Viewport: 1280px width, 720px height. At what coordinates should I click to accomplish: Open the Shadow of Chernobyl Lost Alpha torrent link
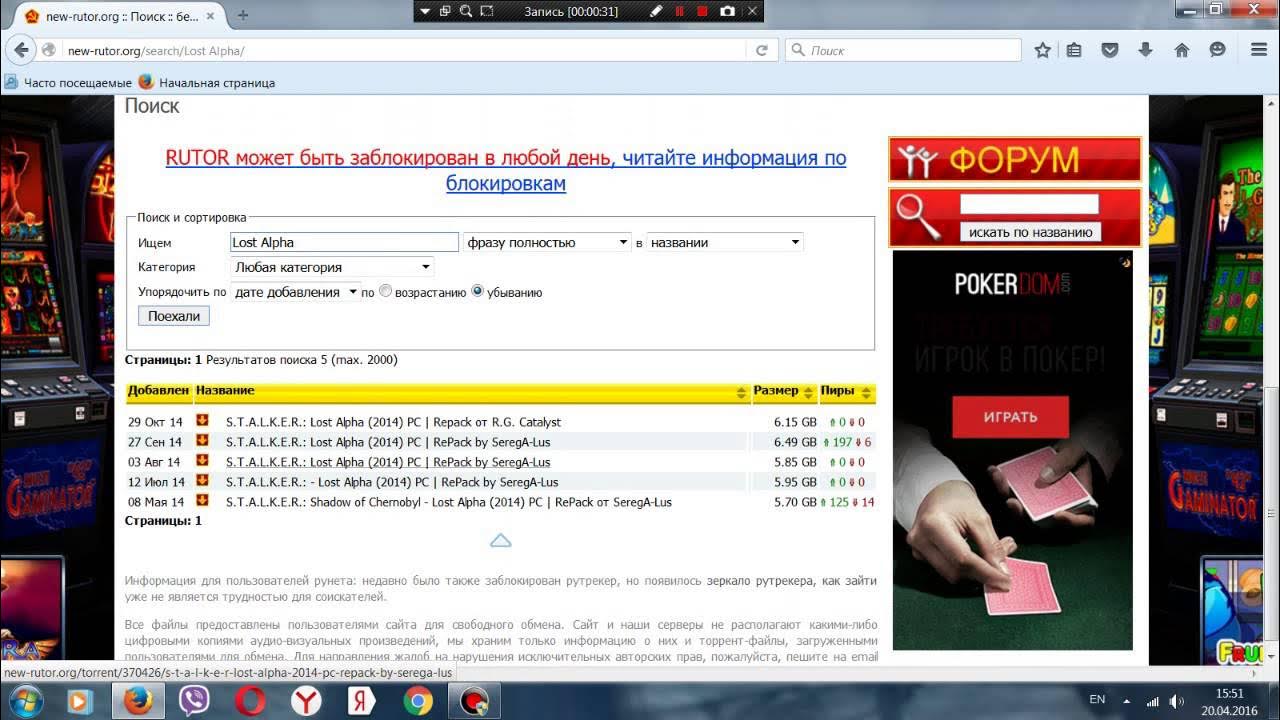pos(449,502)
